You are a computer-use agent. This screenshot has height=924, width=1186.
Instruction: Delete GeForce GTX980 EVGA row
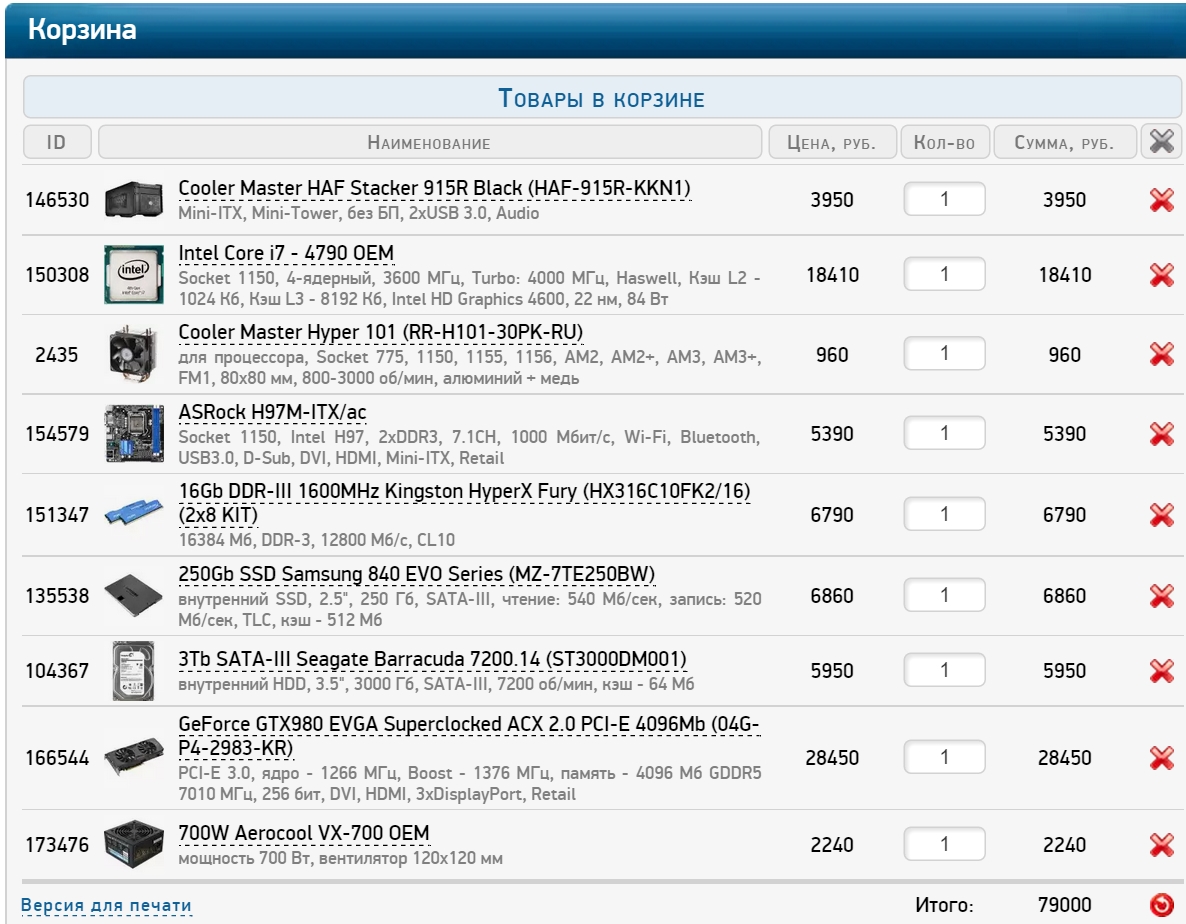1161,758
